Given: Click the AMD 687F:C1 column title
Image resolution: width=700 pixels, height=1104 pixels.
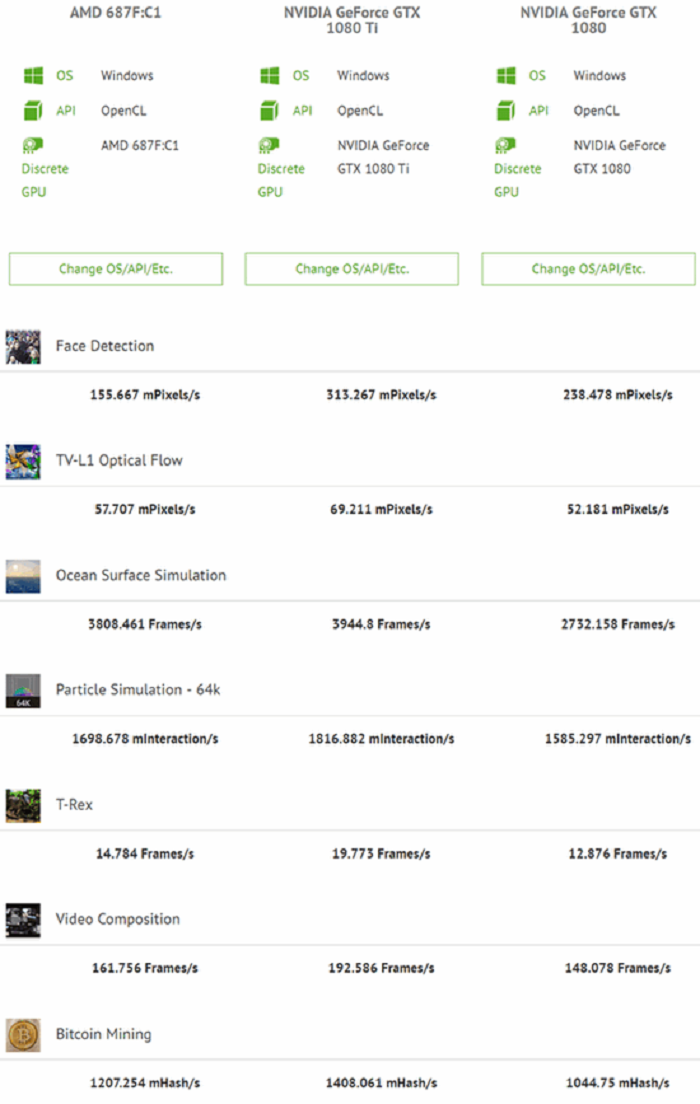Looking at the screenshot, I should pos(115,13).
